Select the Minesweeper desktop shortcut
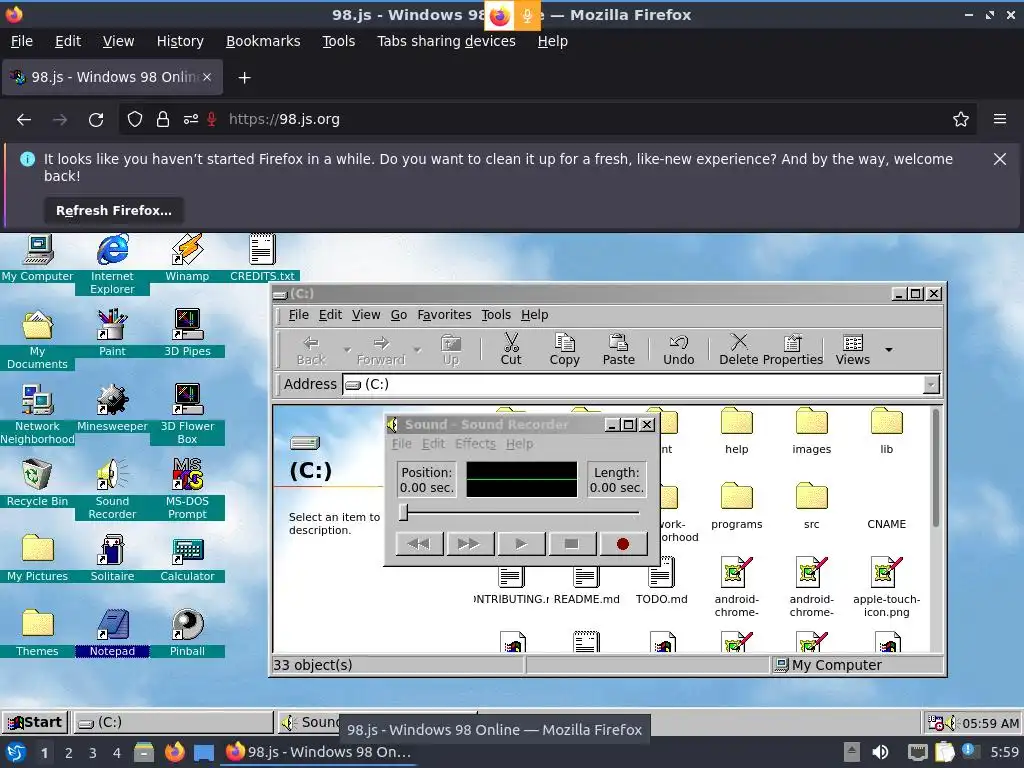The height and width of the screenshot is (768, 1024). [x=112, y=408]
